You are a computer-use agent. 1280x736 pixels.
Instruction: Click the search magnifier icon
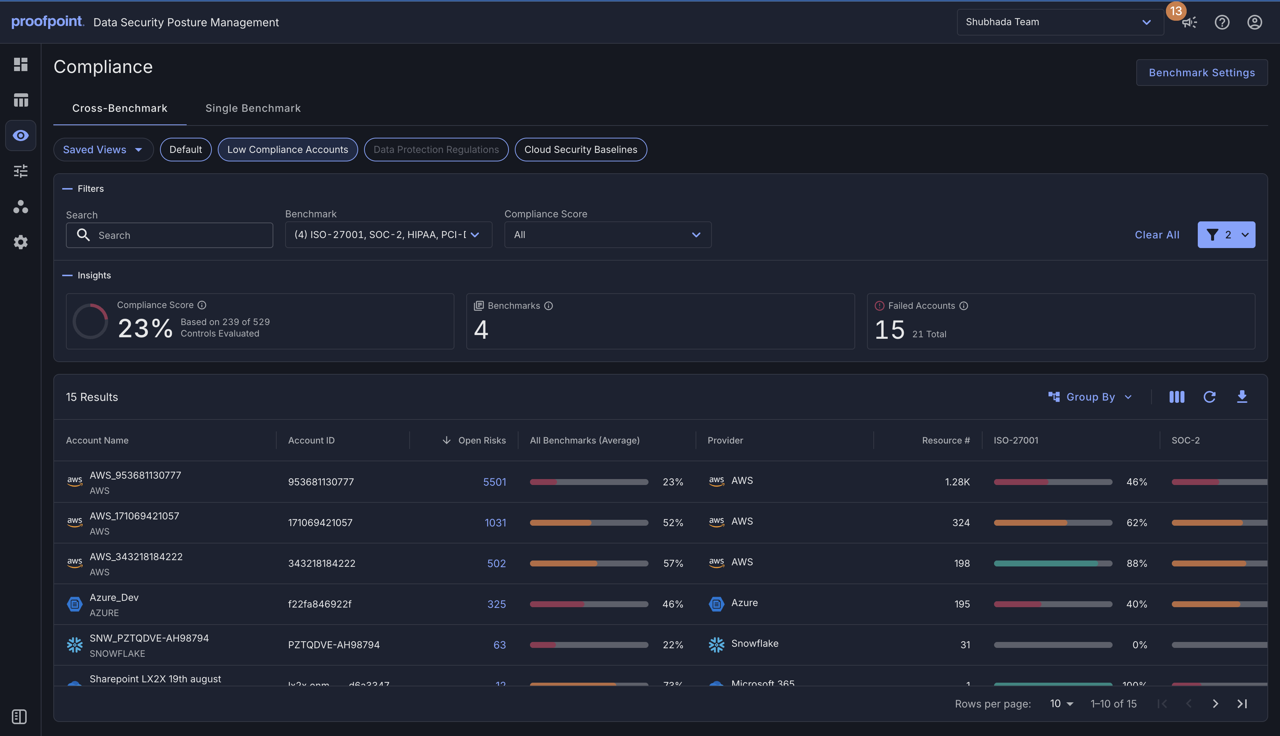click(83, 235)
